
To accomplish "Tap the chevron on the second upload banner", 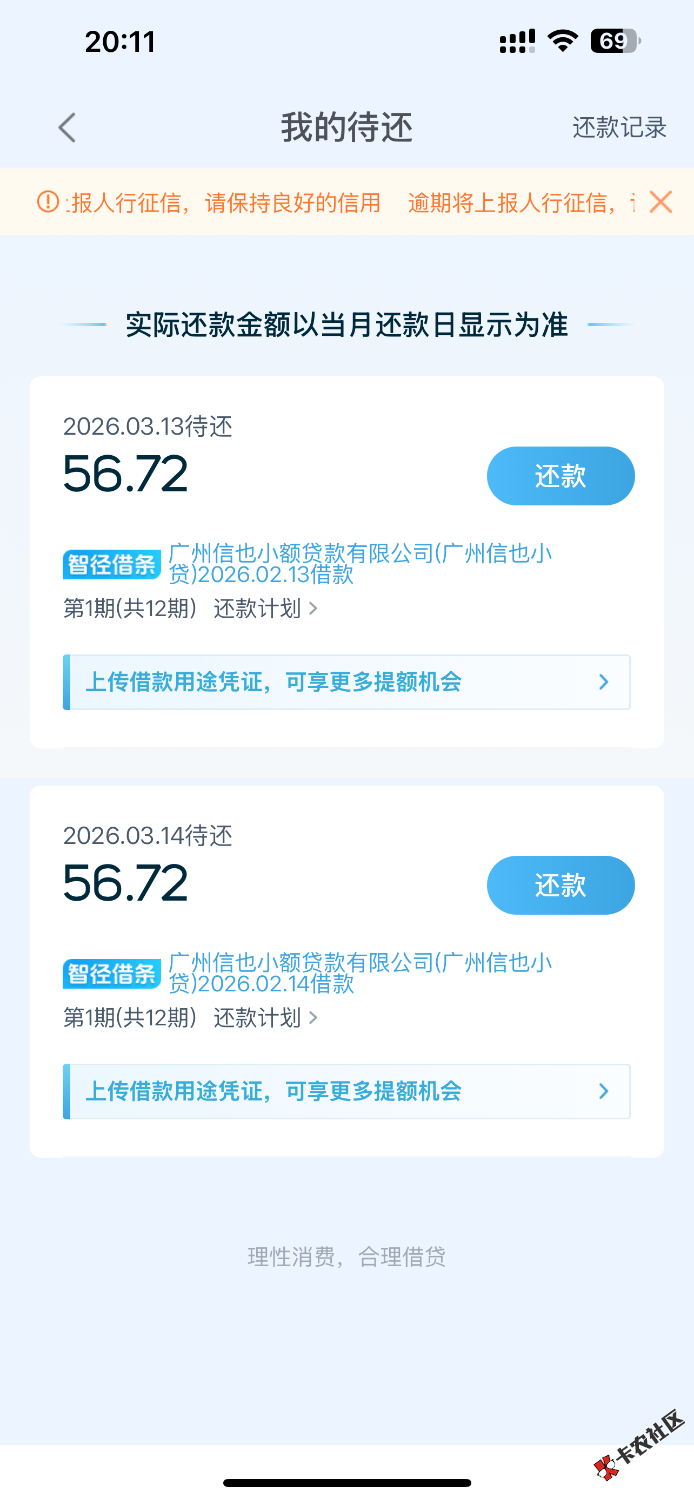I will (x=603, y=1091).
